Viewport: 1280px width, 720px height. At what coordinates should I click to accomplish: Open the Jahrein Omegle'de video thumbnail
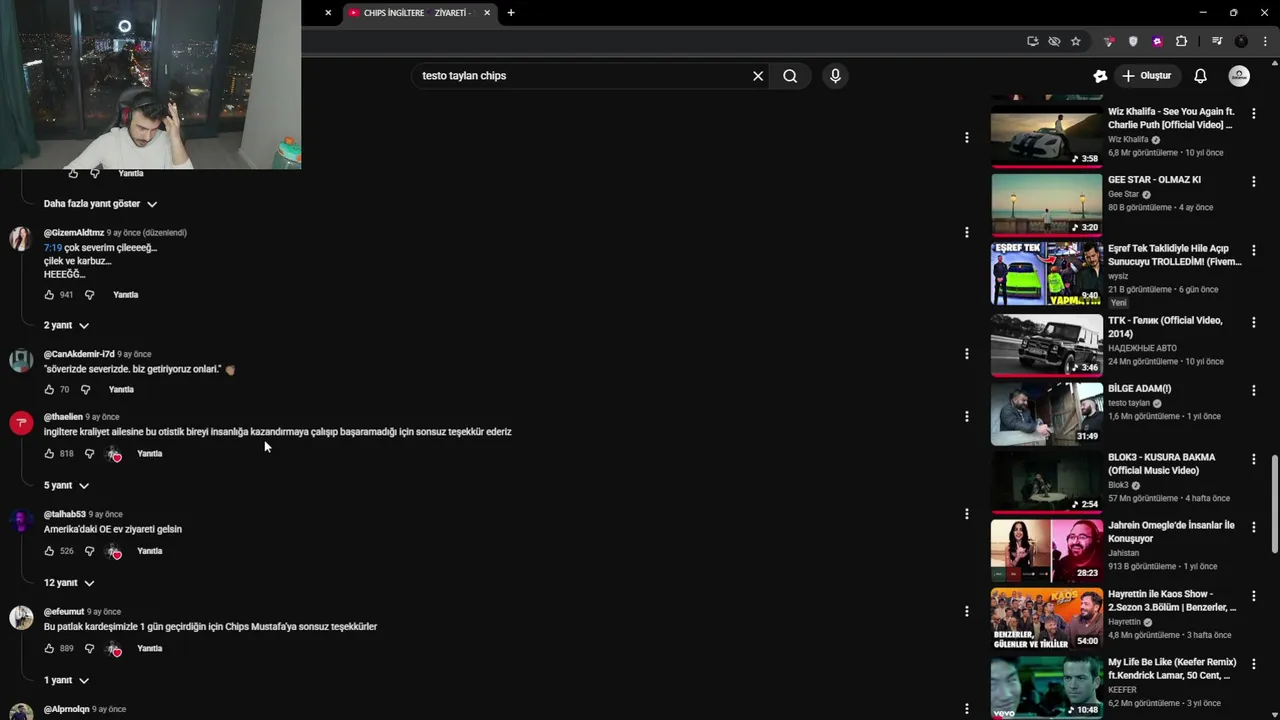tap(1046, 550)
